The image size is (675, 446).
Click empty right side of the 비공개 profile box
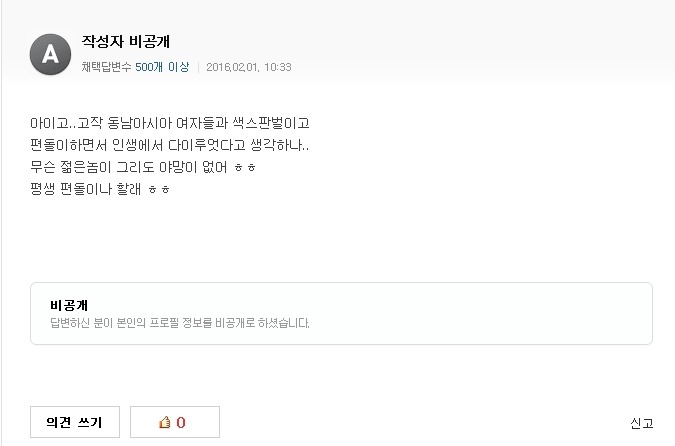point(500,313)
